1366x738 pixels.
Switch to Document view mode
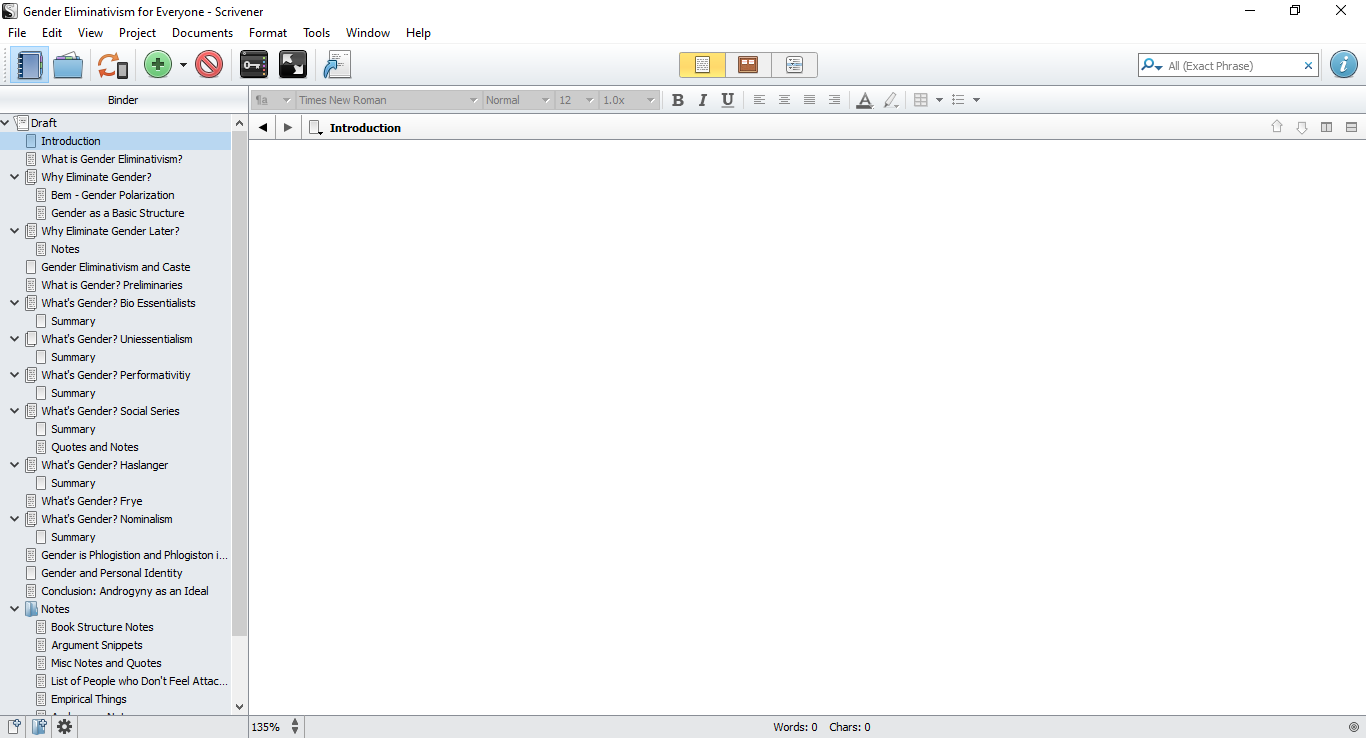702,65
